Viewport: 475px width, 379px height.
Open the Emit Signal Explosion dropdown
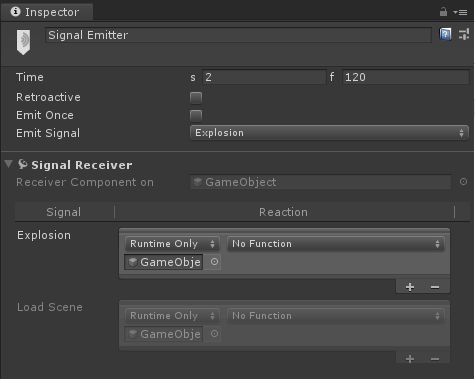[x=329, y=133]
